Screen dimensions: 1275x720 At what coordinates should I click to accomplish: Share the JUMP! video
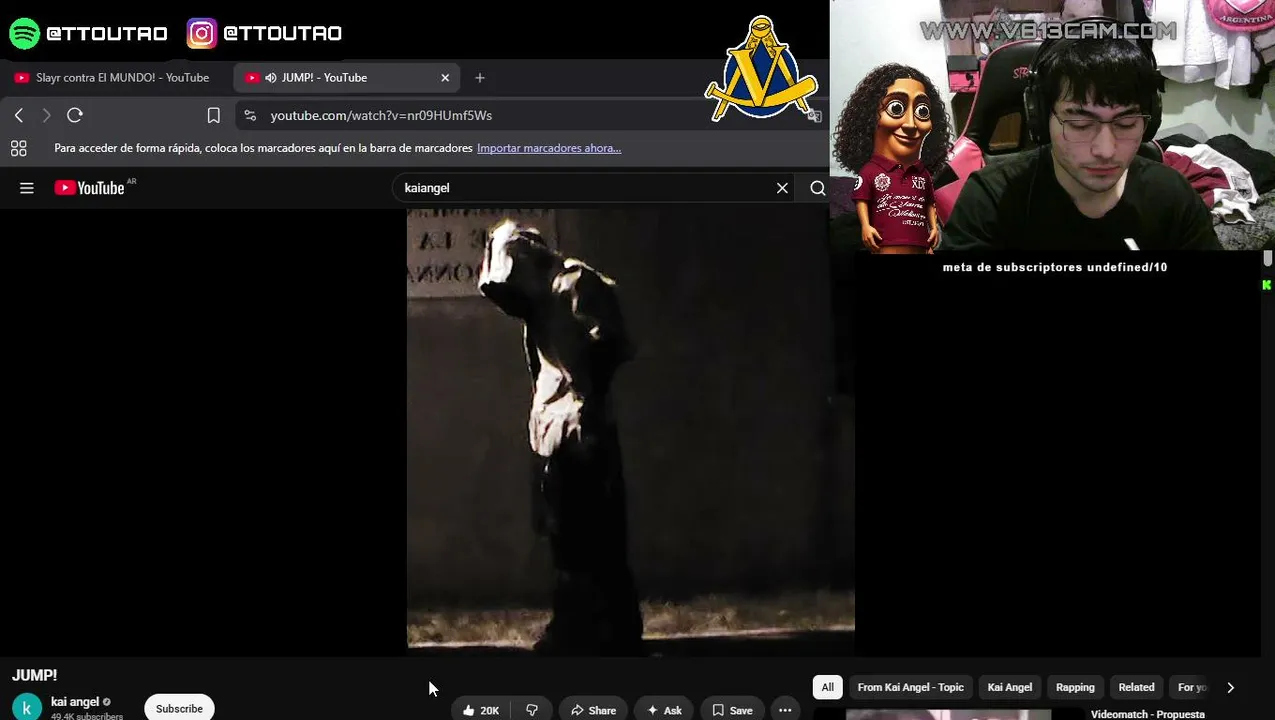click(593, 710)
